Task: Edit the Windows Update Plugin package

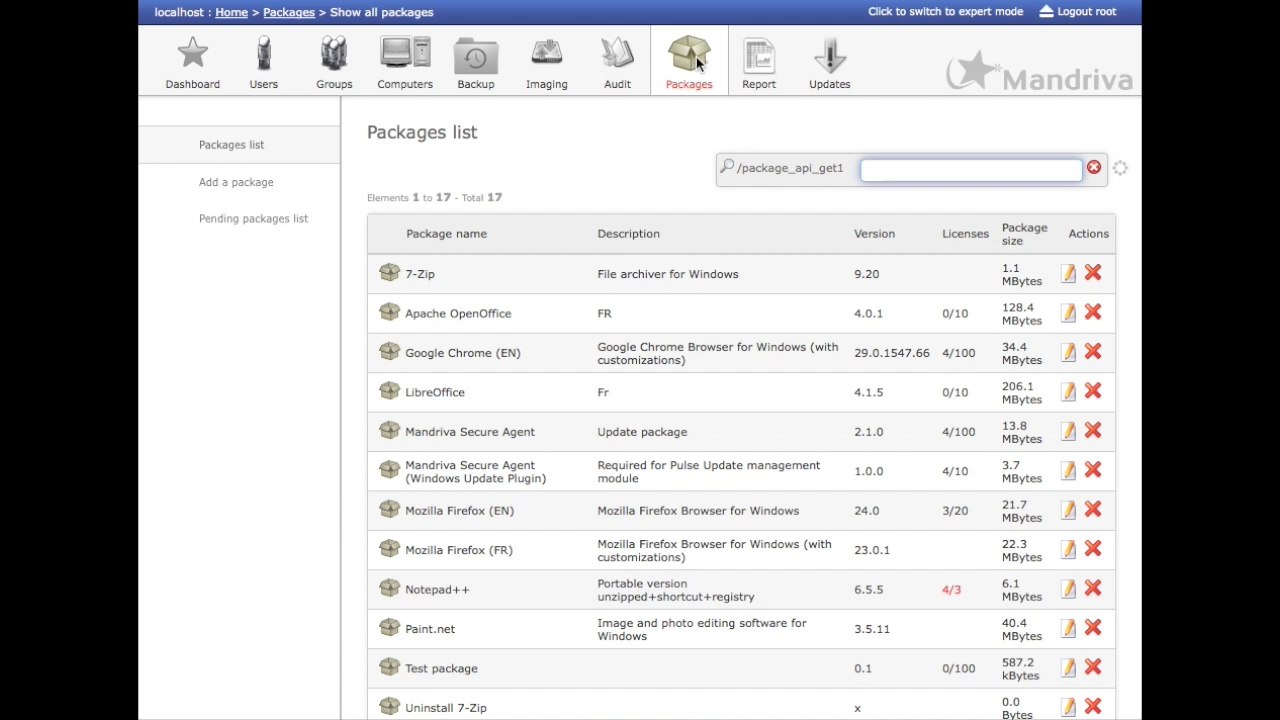Action: (1068, 471)
